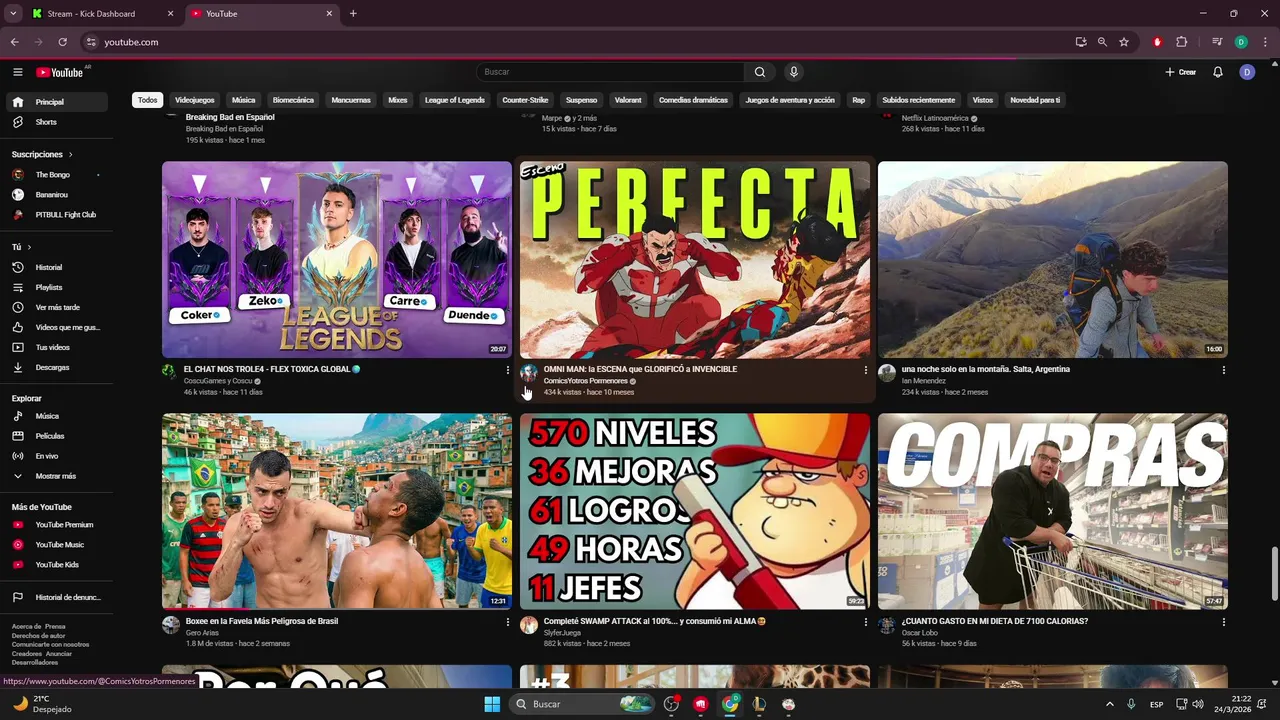Open taskbar weather widget 21°C Despejado
Image resolution: width=1280 pixels, height=720 pixels.
coord(40,704)
